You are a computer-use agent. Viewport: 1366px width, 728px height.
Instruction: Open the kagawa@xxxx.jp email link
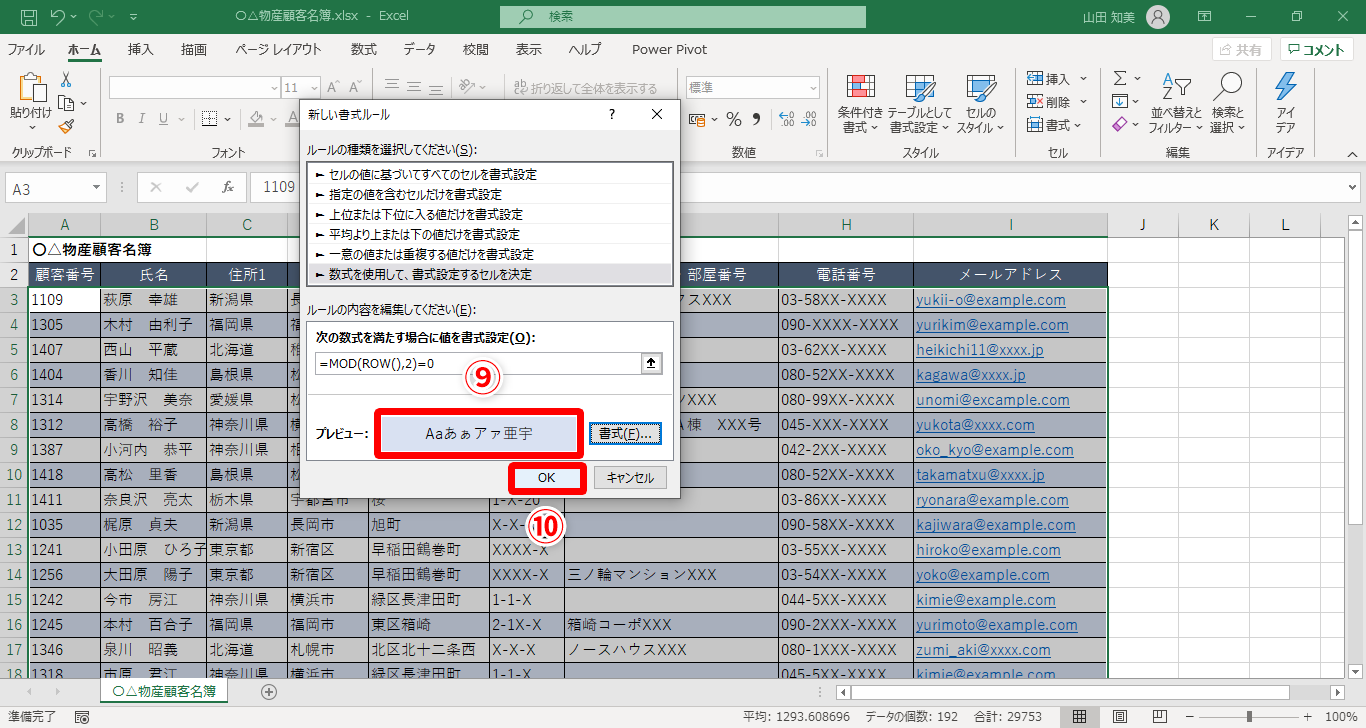coord(971,375)
